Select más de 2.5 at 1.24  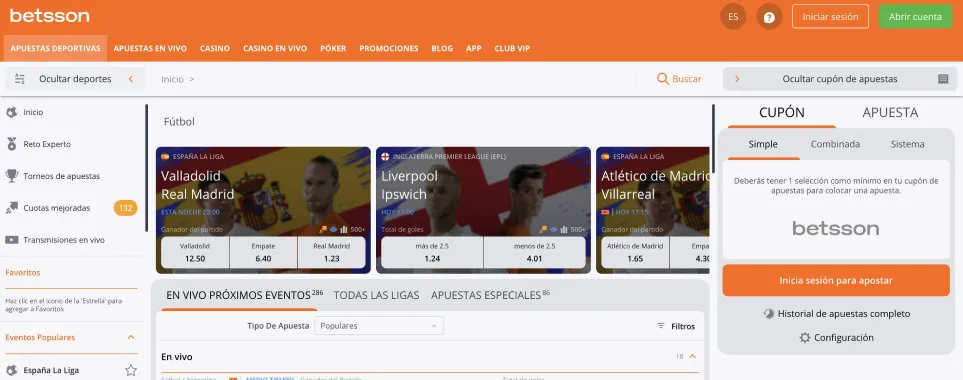click(x=432, y=252)
